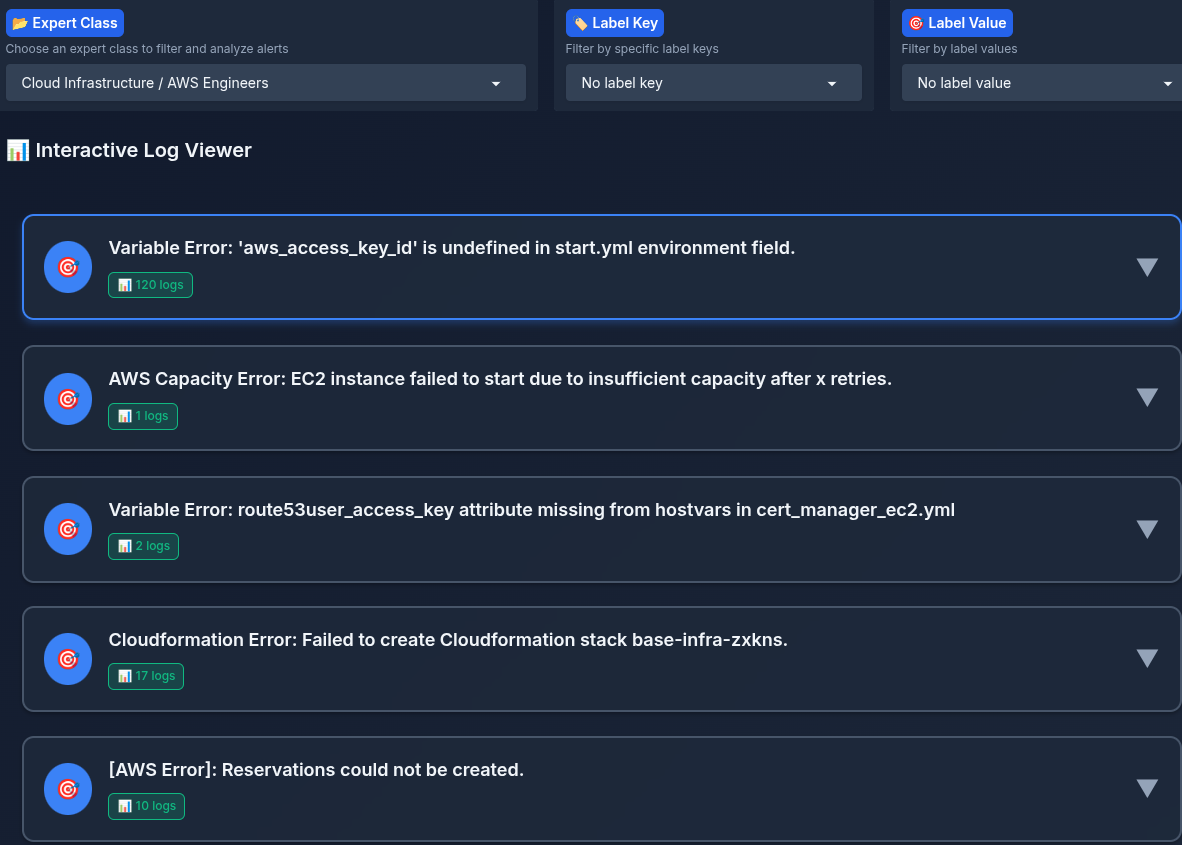Click the bar chart icon beside Interactive Log Viewer
This screenshot has height=845, width=1182.
click(17, 150)
